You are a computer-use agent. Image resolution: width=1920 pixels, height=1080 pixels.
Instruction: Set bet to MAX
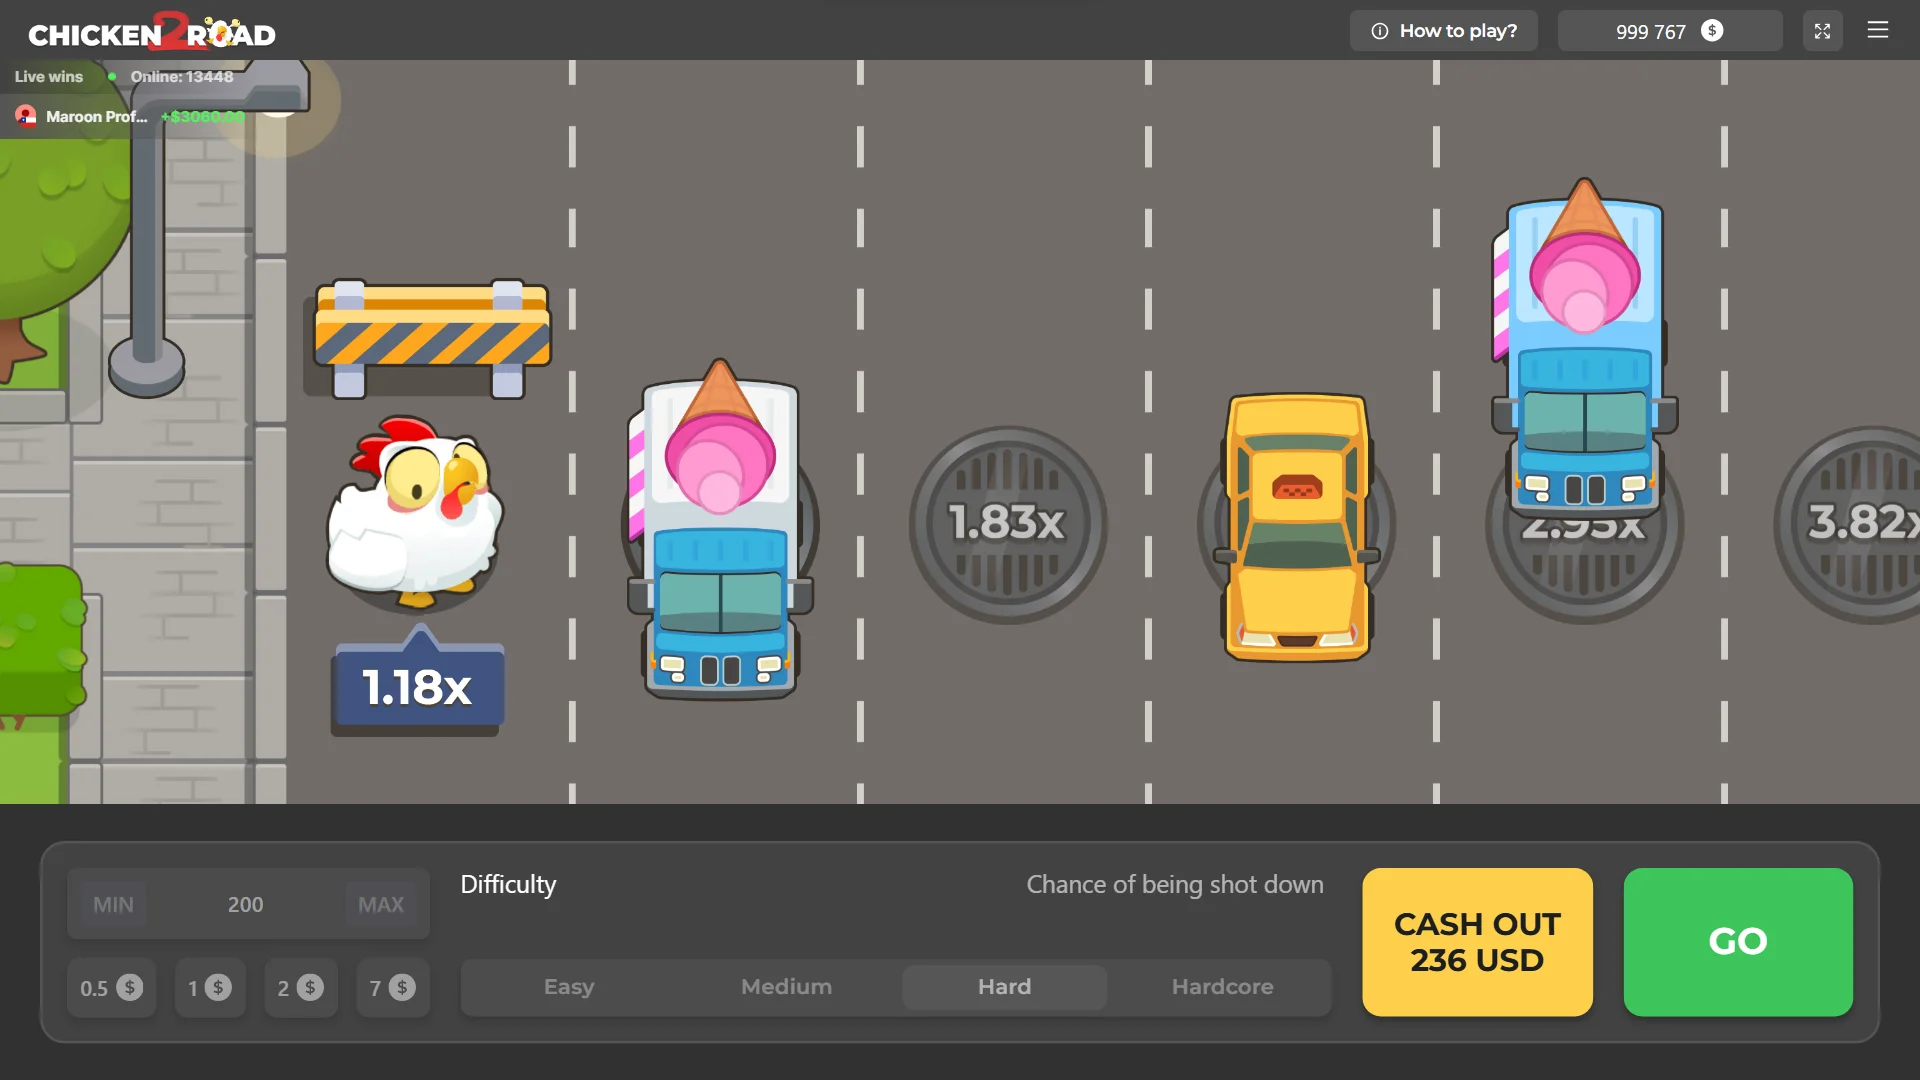pyautogui.click(x=381, y=904)
